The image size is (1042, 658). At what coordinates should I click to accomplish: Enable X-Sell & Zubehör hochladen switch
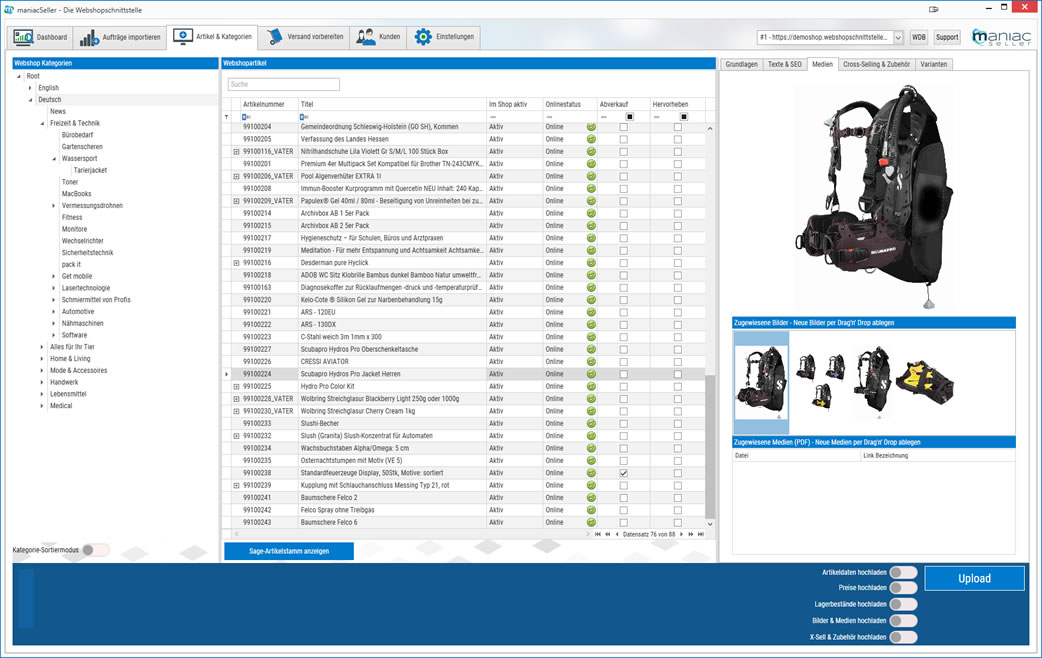point(903,637)
